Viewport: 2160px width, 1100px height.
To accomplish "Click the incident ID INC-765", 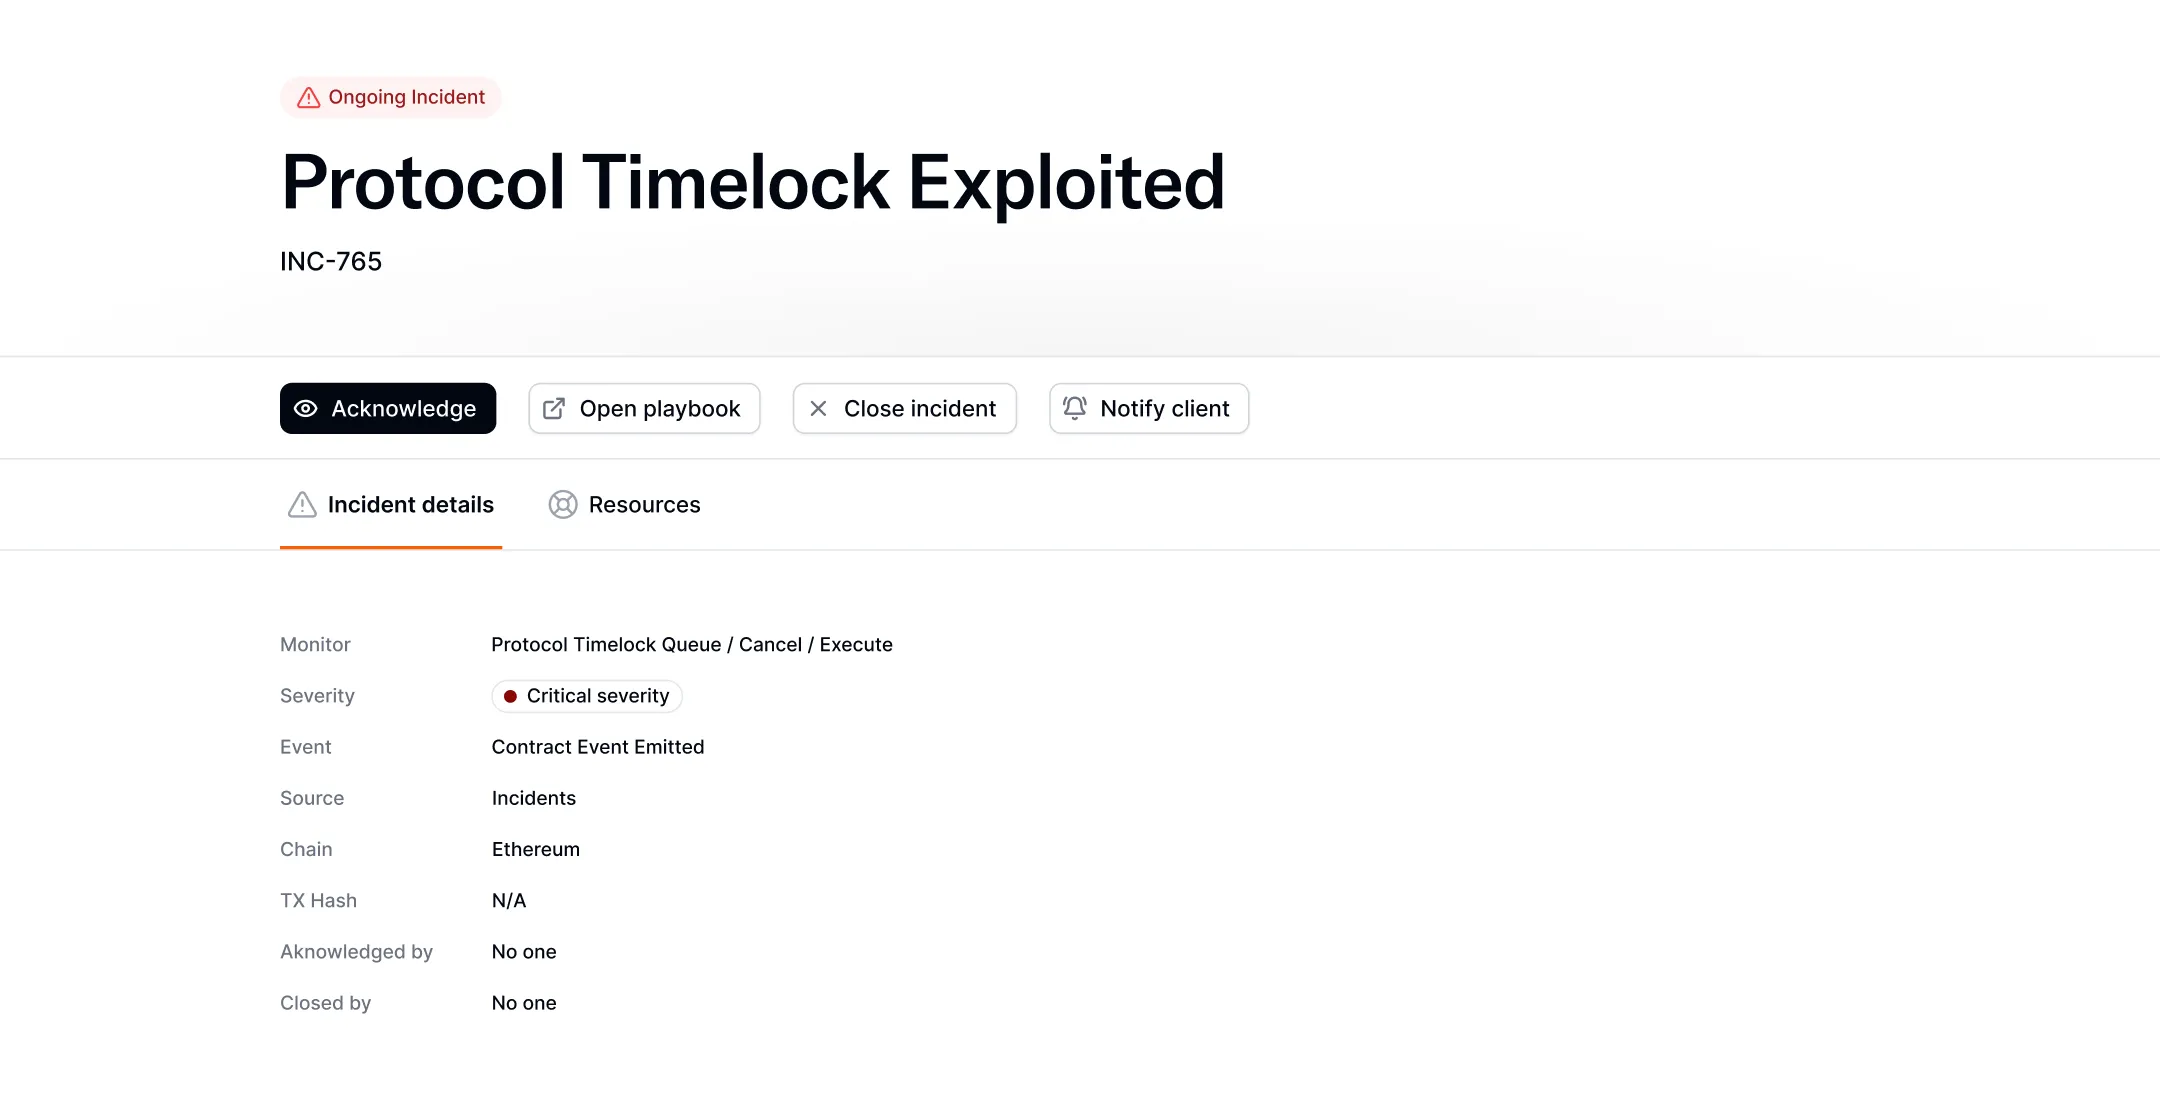I will click(x=331, y=261).
